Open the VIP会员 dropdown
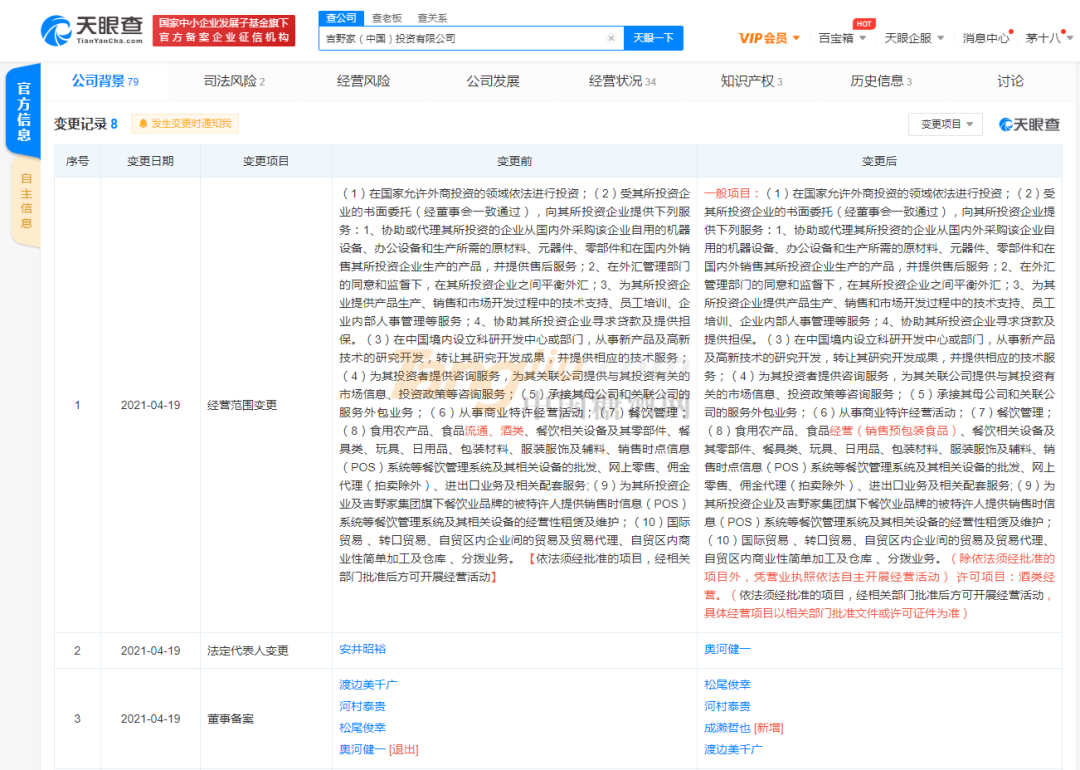 (x=769, y=38)
